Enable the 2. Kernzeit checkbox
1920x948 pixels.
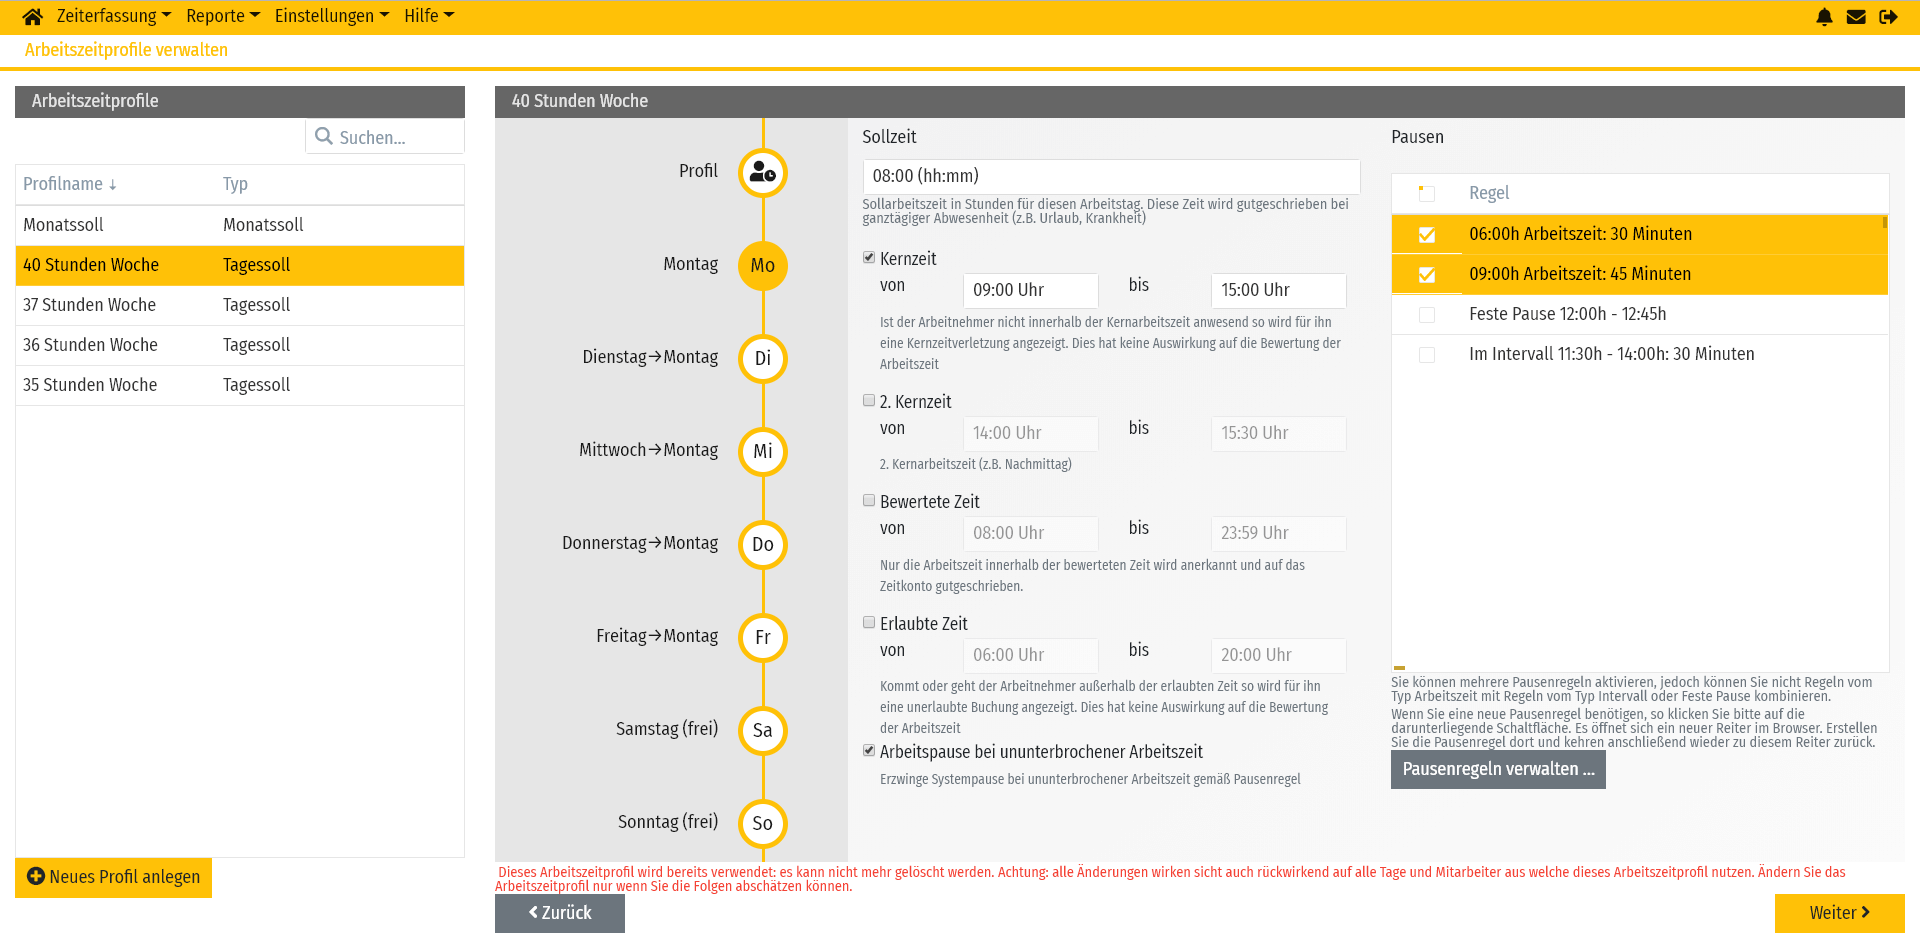coord(869,400)
